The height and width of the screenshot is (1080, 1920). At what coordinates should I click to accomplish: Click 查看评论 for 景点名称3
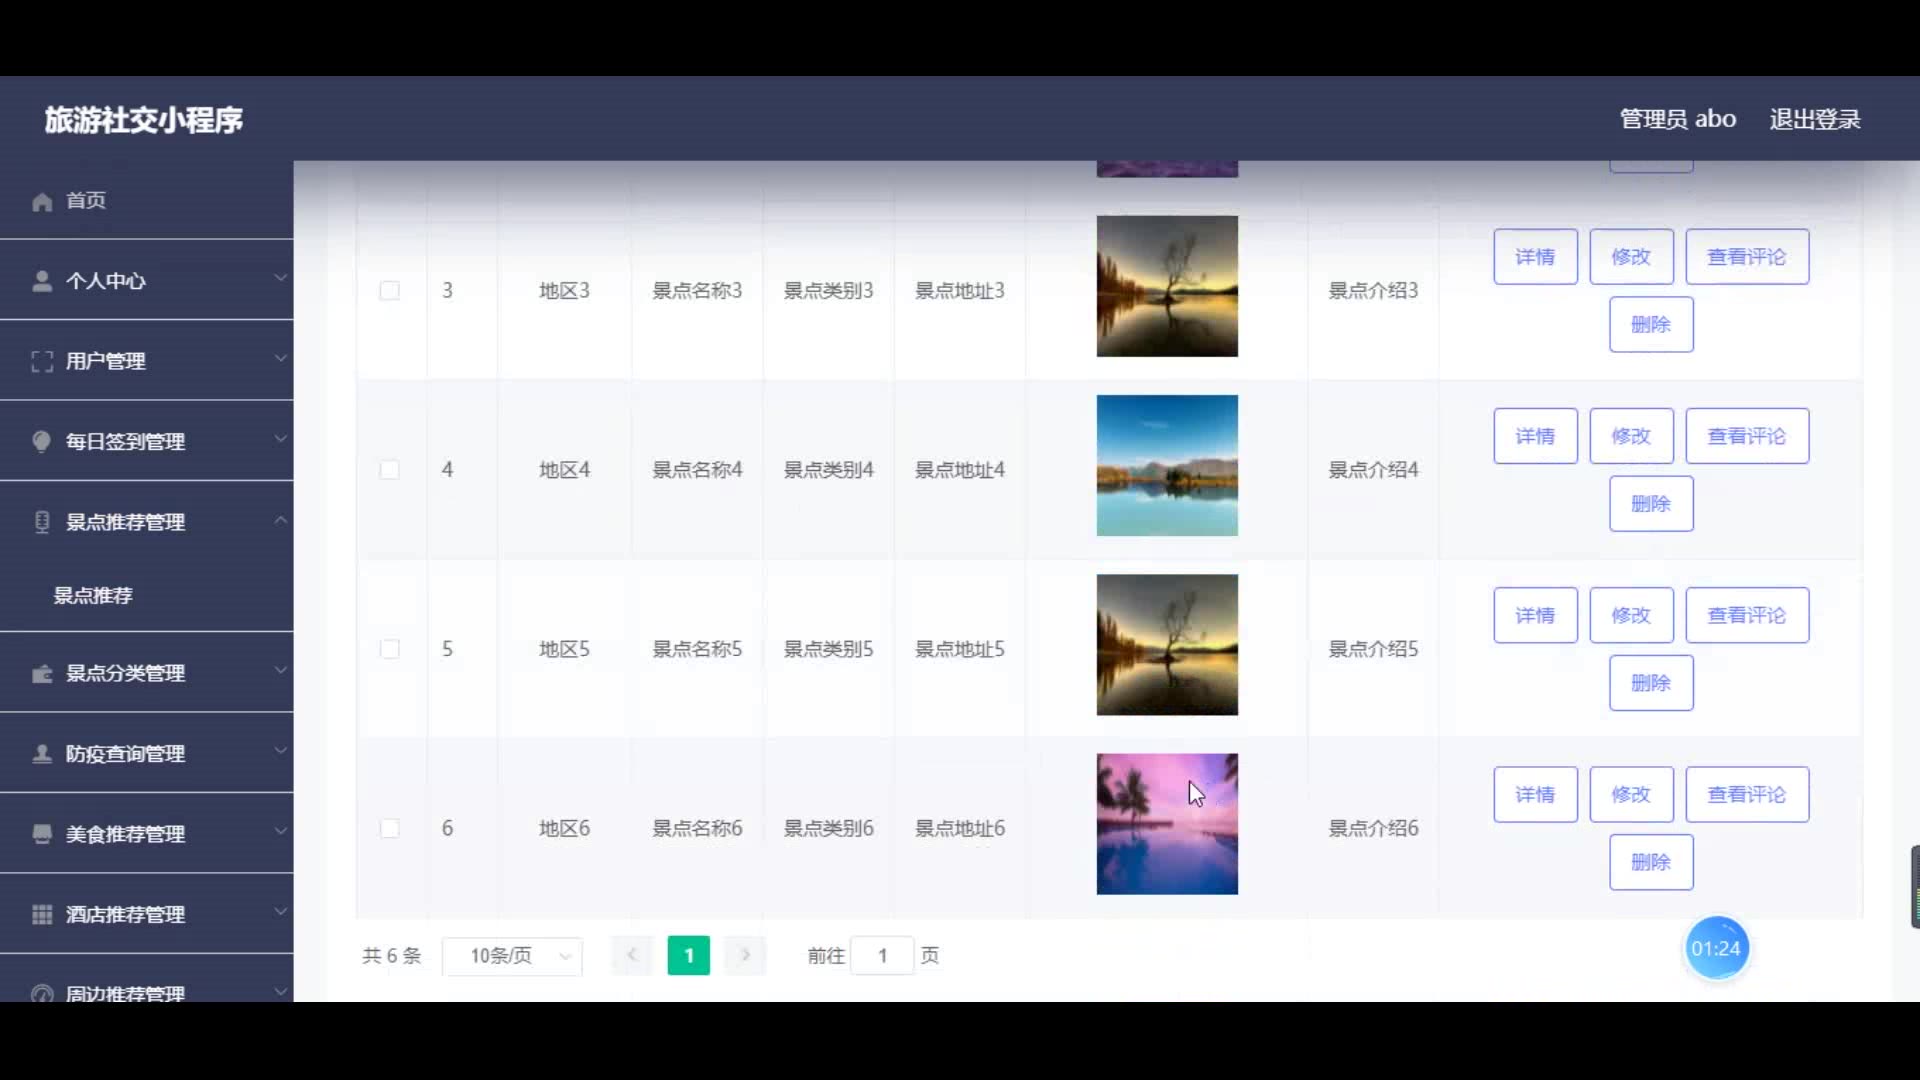click(1747, 257)
